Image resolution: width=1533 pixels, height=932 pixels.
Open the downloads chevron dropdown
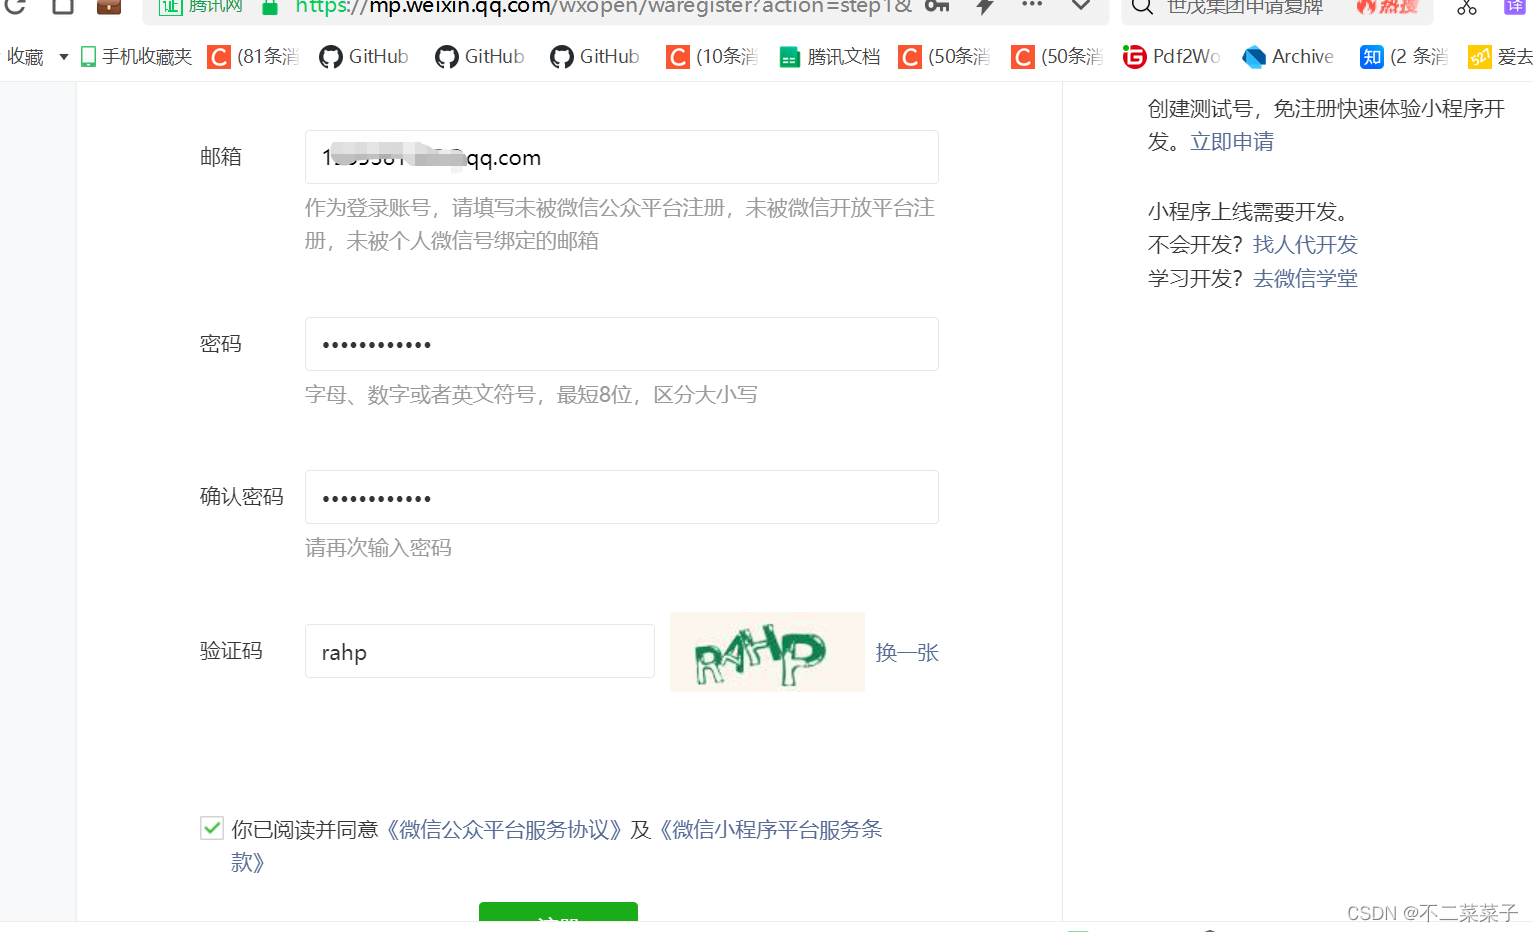click(x=1080, y=8)
